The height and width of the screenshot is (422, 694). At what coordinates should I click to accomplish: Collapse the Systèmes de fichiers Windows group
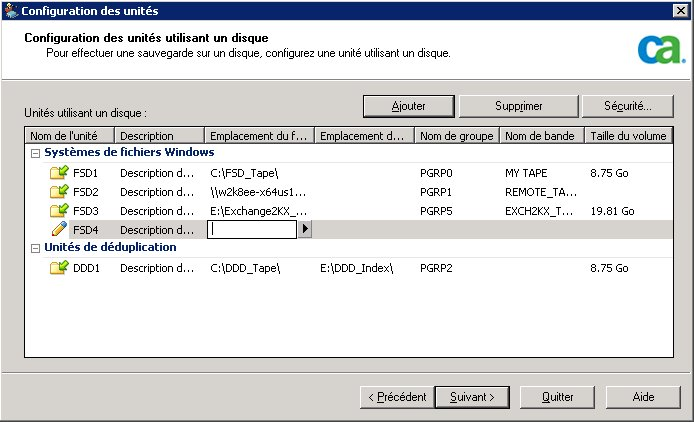point(36,153)
